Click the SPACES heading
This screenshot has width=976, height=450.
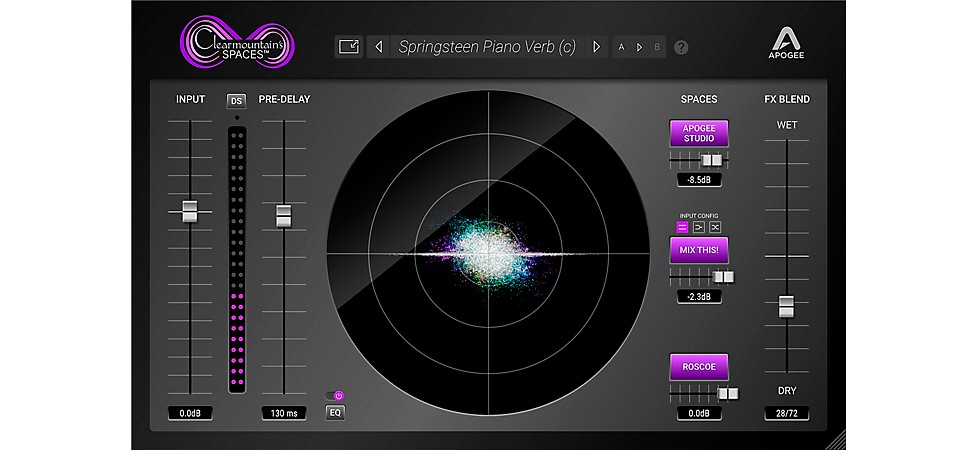pos(699,99)
